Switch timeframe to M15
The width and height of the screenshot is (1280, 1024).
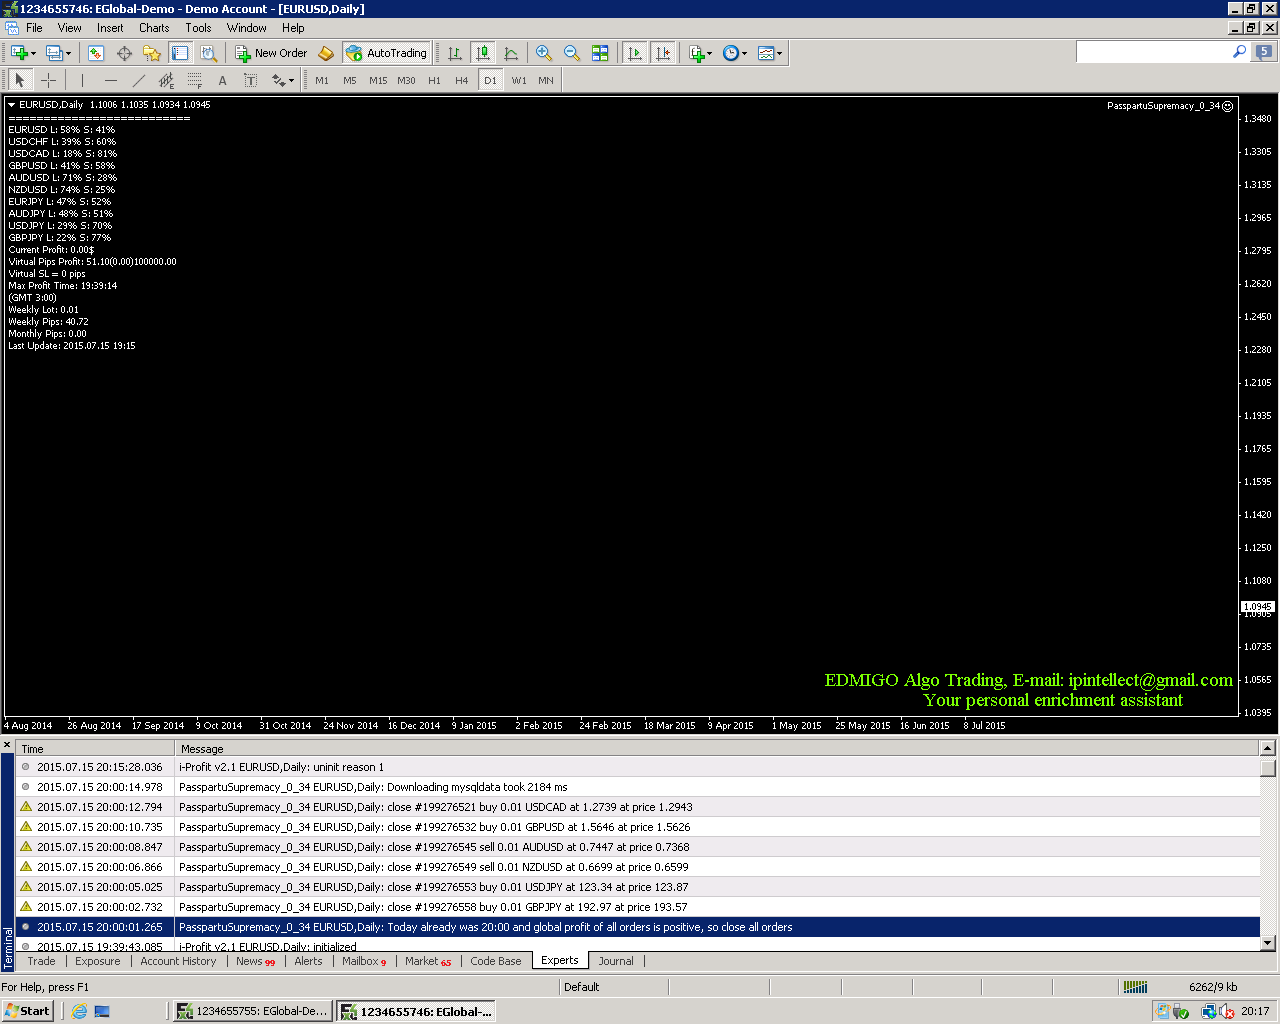(378, 80)
